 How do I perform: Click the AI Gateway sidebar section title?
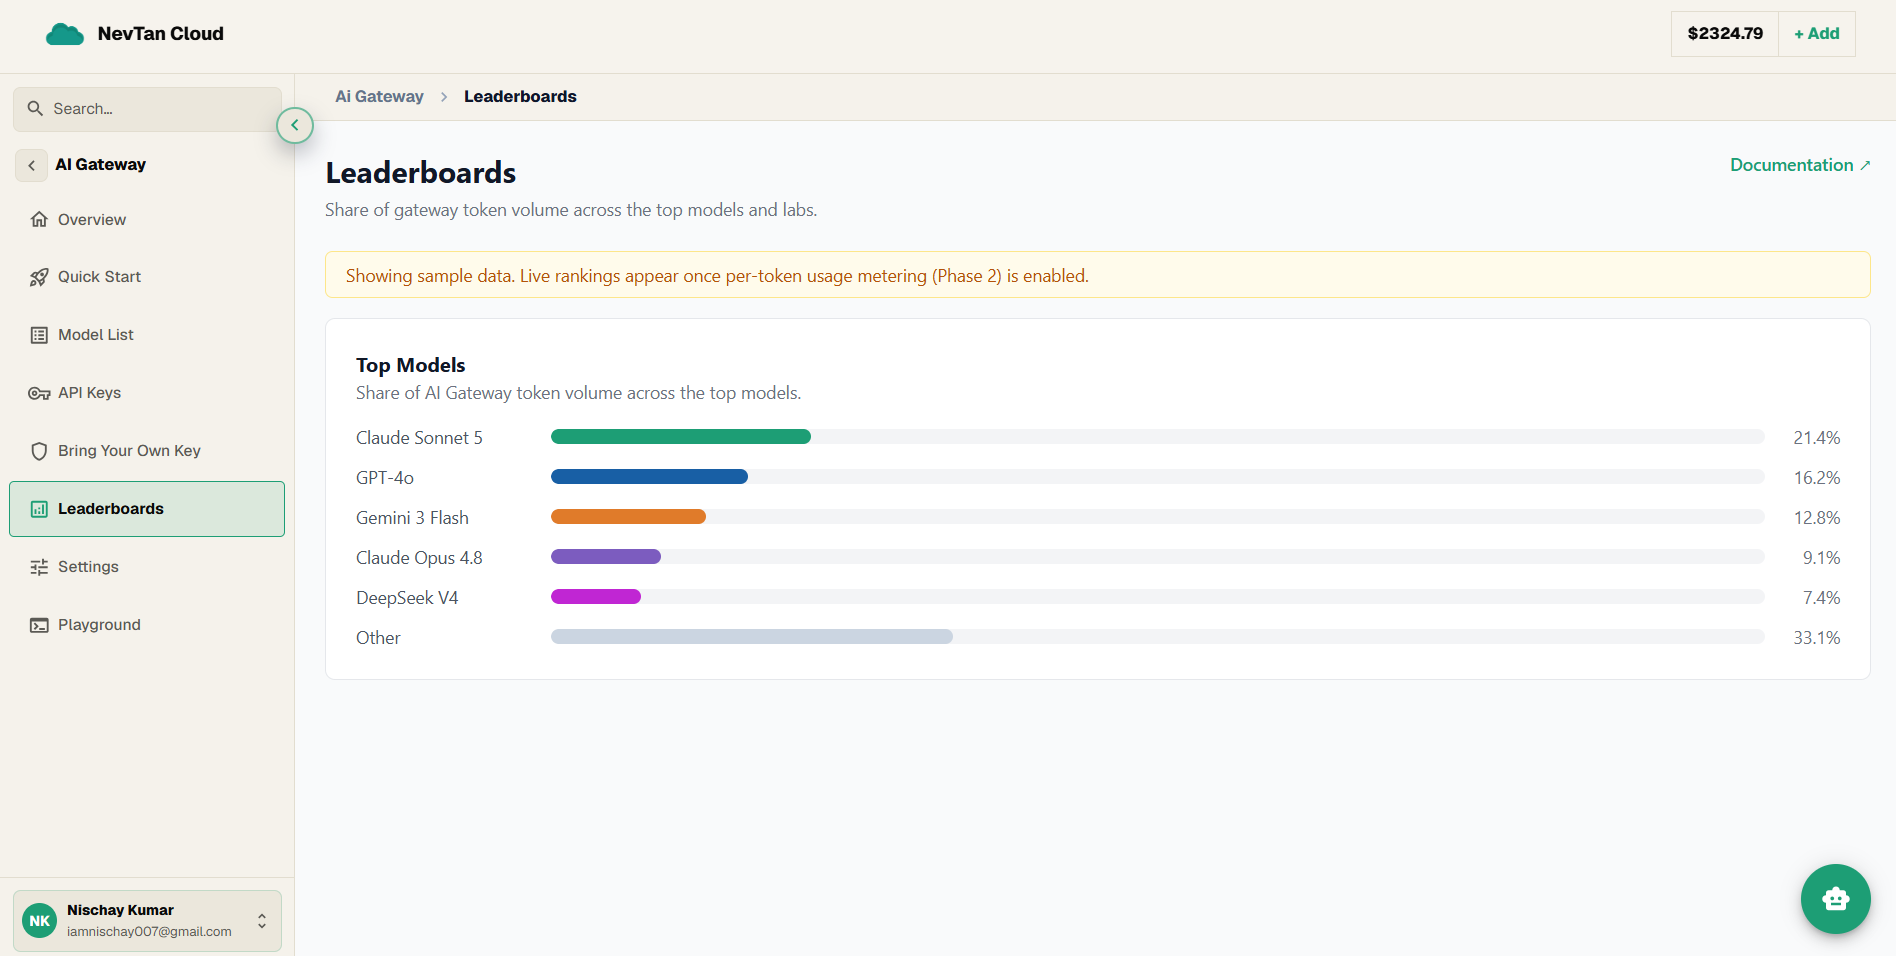(100, 165)
